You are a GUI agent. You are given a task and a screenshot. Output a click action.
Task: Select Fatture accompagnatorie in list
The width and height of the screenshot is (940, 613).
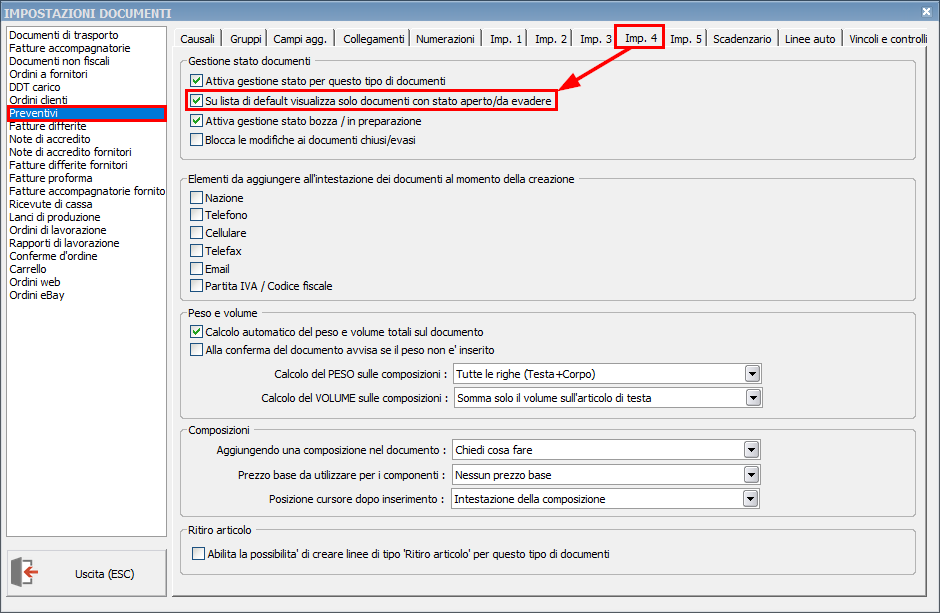(86, 48)
